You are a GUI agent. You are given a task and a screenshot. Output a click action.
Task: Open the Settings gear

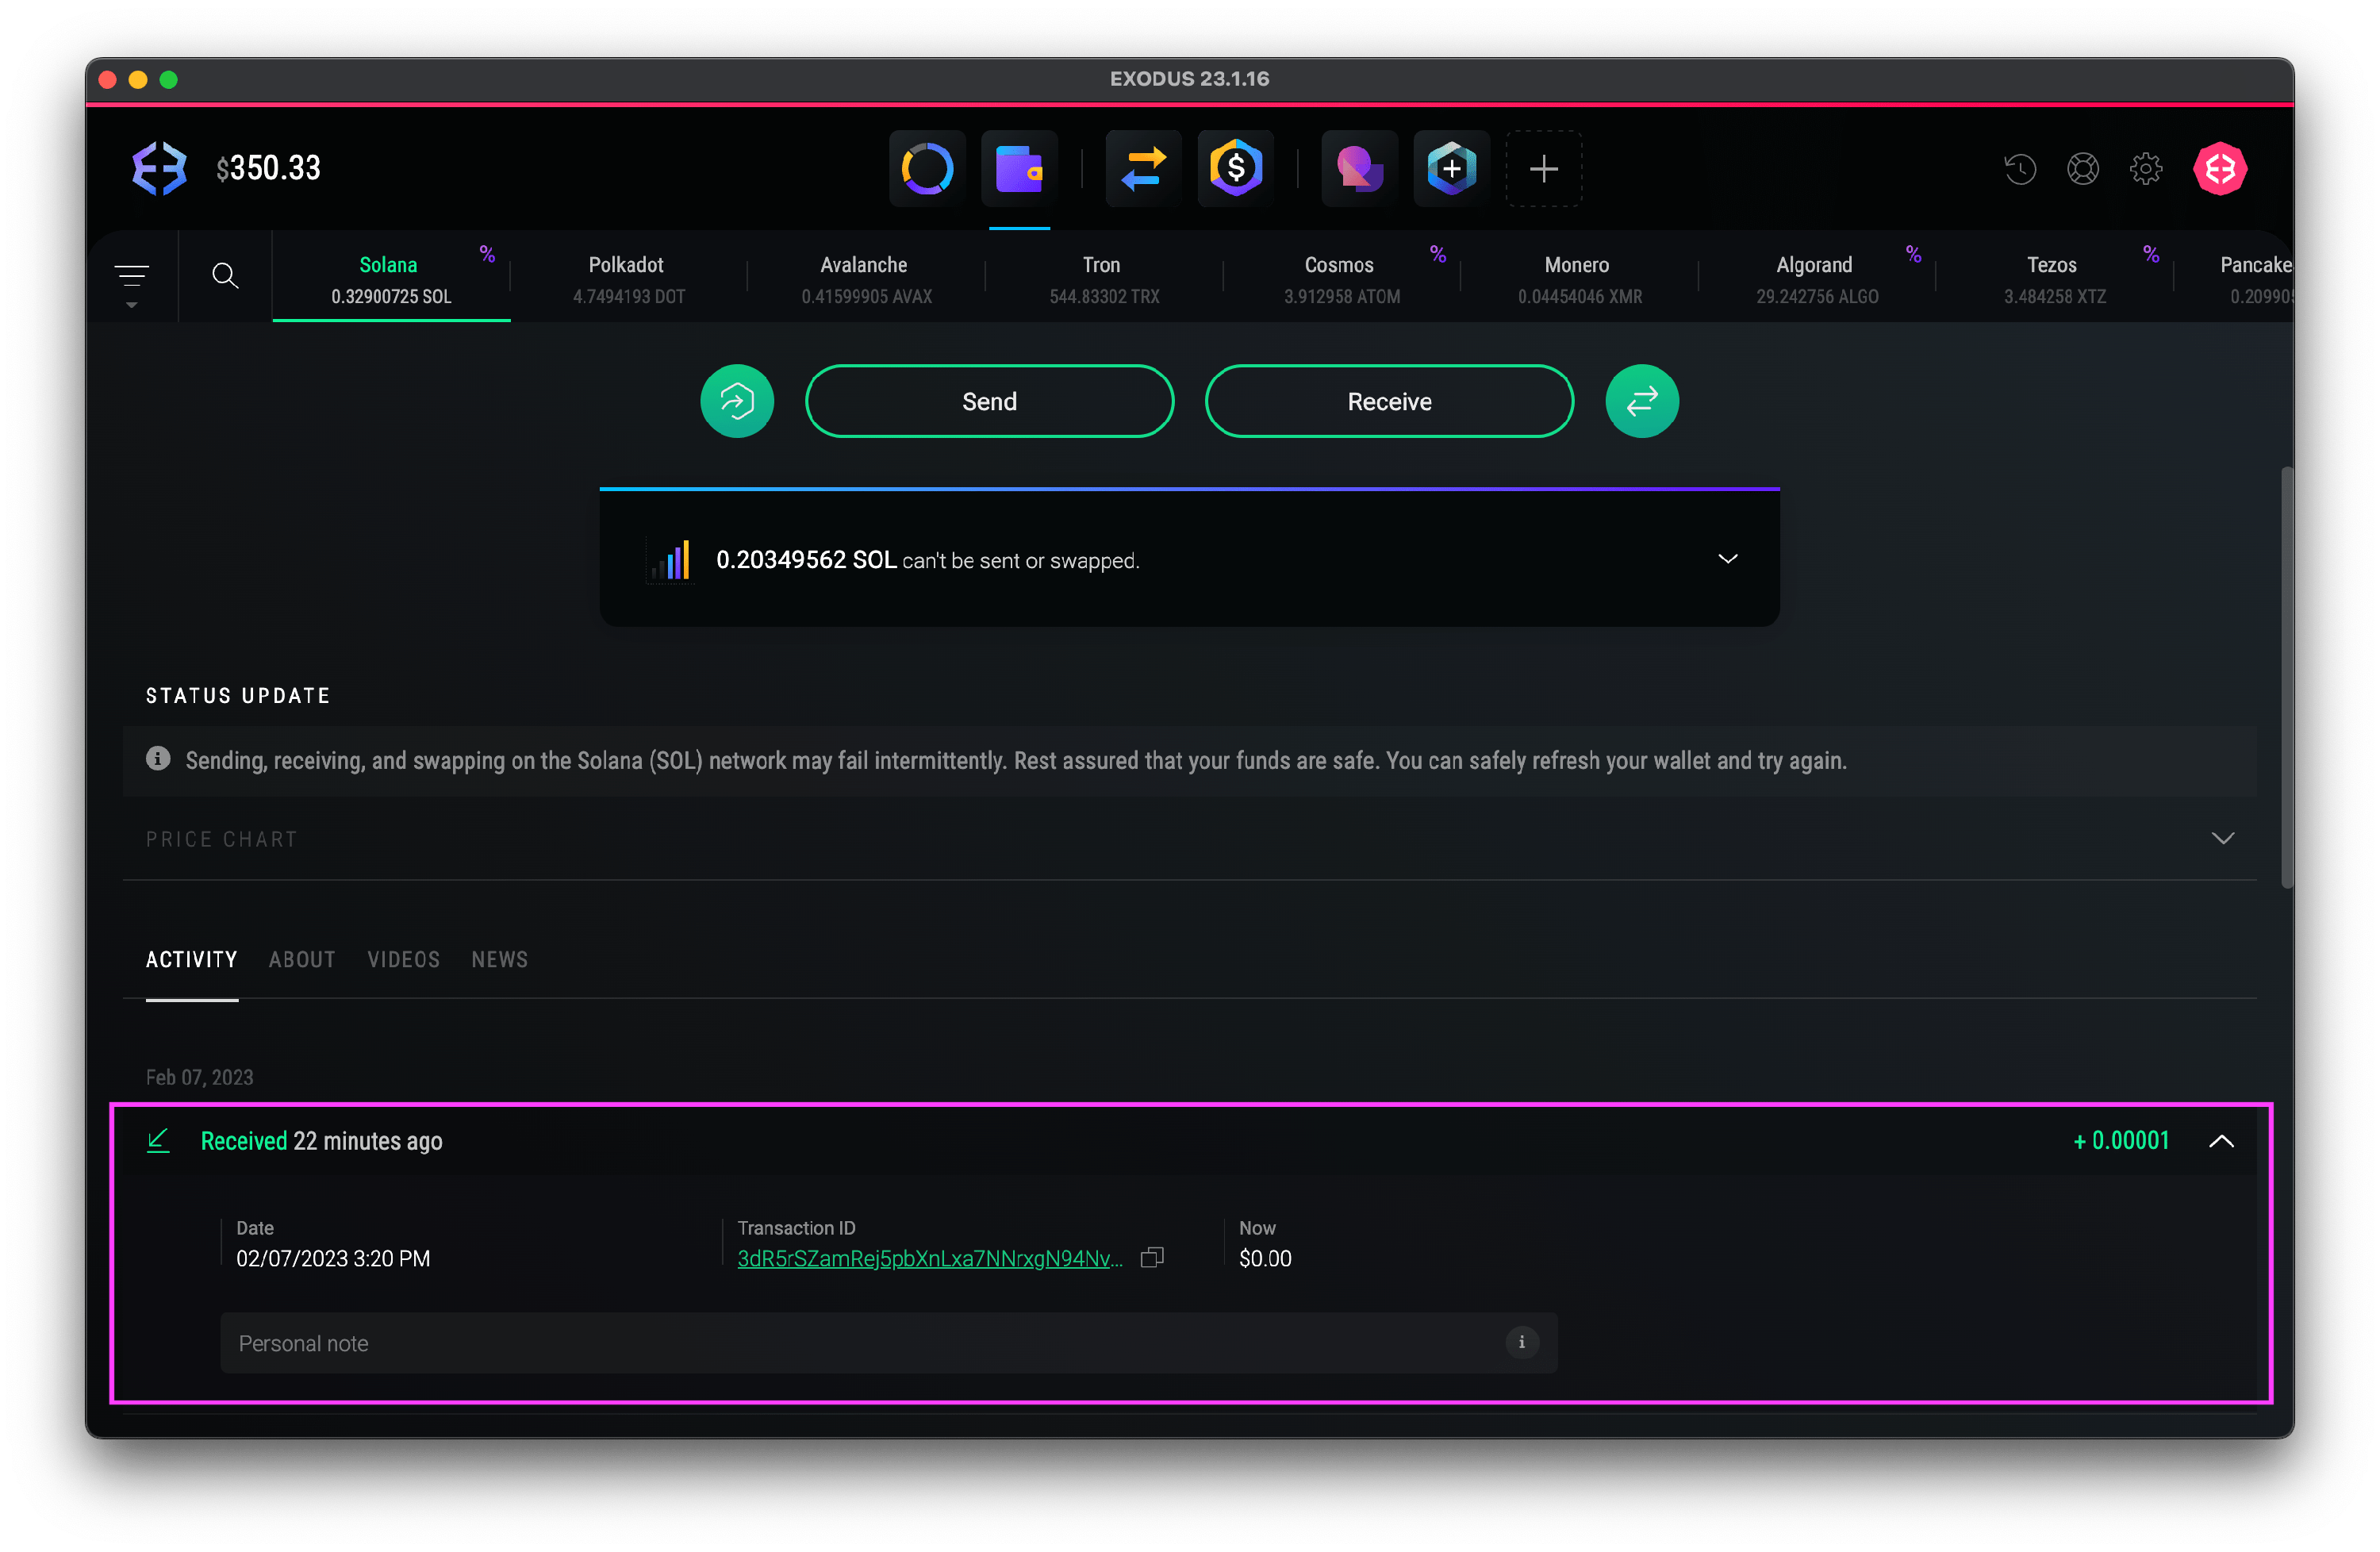click(x=2146, y=168)
